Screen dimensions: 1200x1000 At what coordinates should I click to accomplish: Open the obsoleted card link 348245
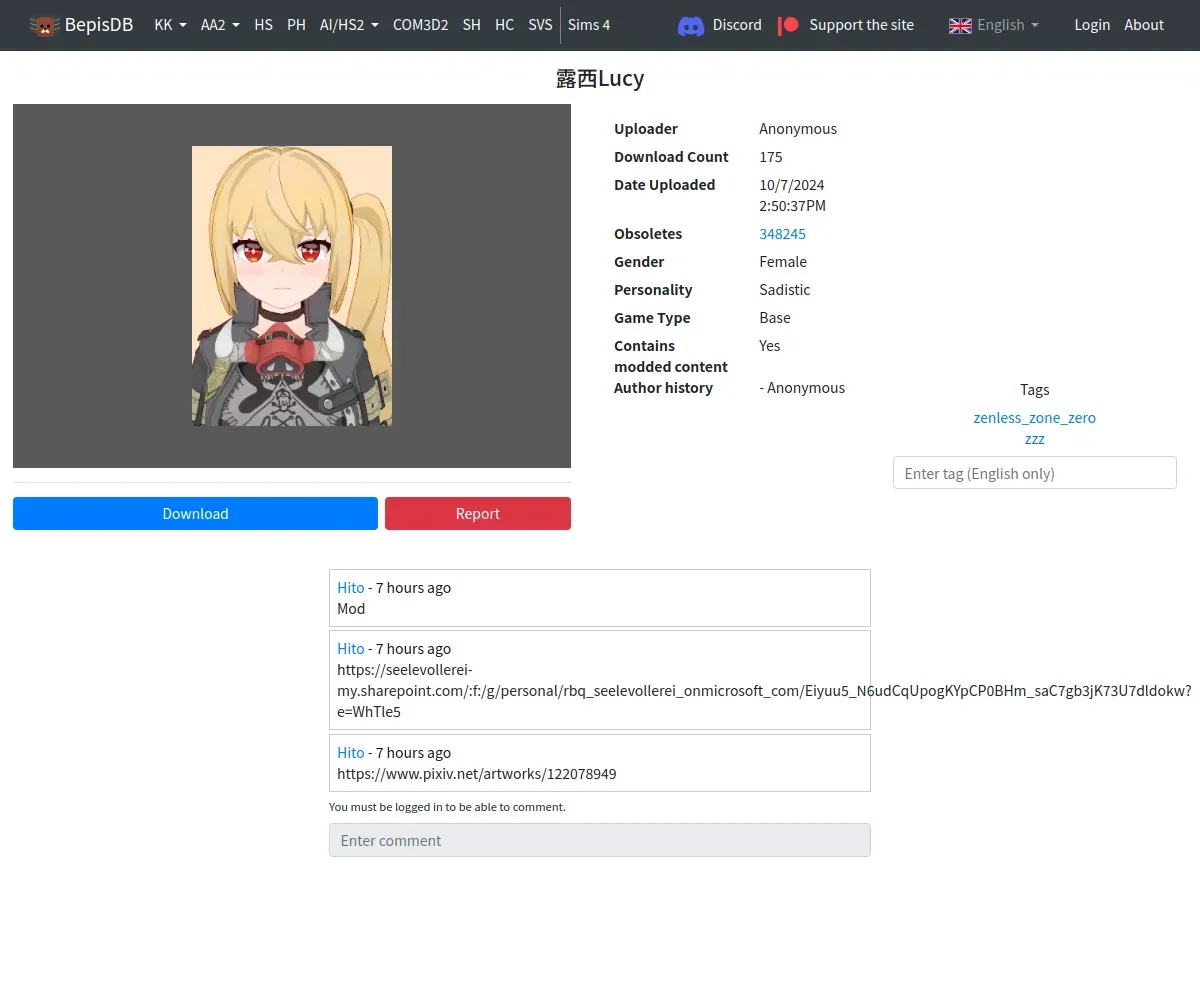[782, 234]
